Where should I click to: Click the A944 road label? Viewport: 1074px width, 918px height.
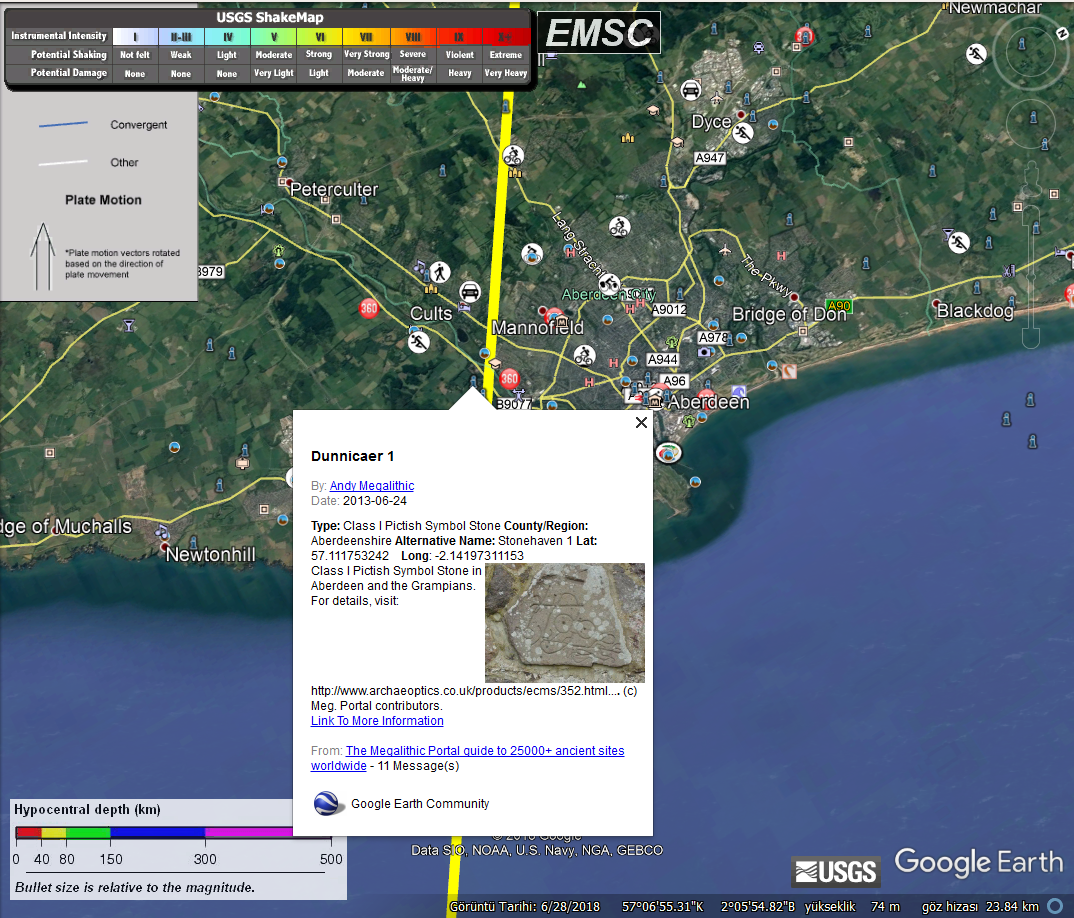pyautogui.click(x=662, y=360)
